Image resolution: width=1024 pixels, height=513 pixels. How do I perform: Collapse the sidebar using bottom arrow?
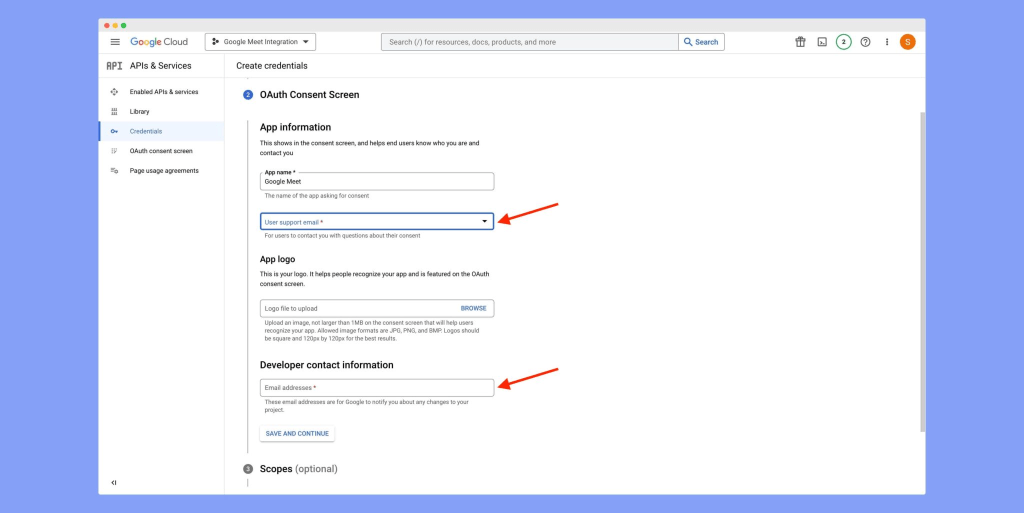pyautogui.click(x=114, y=483)
